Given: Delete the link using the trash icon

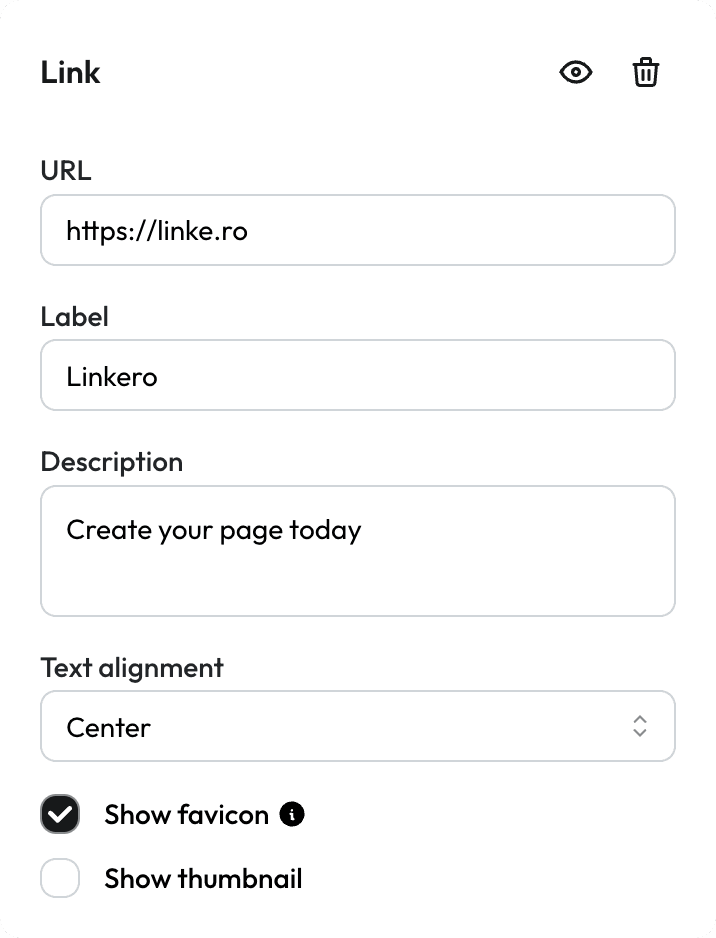Looking at the screenshot, I should tap(646, 73).
